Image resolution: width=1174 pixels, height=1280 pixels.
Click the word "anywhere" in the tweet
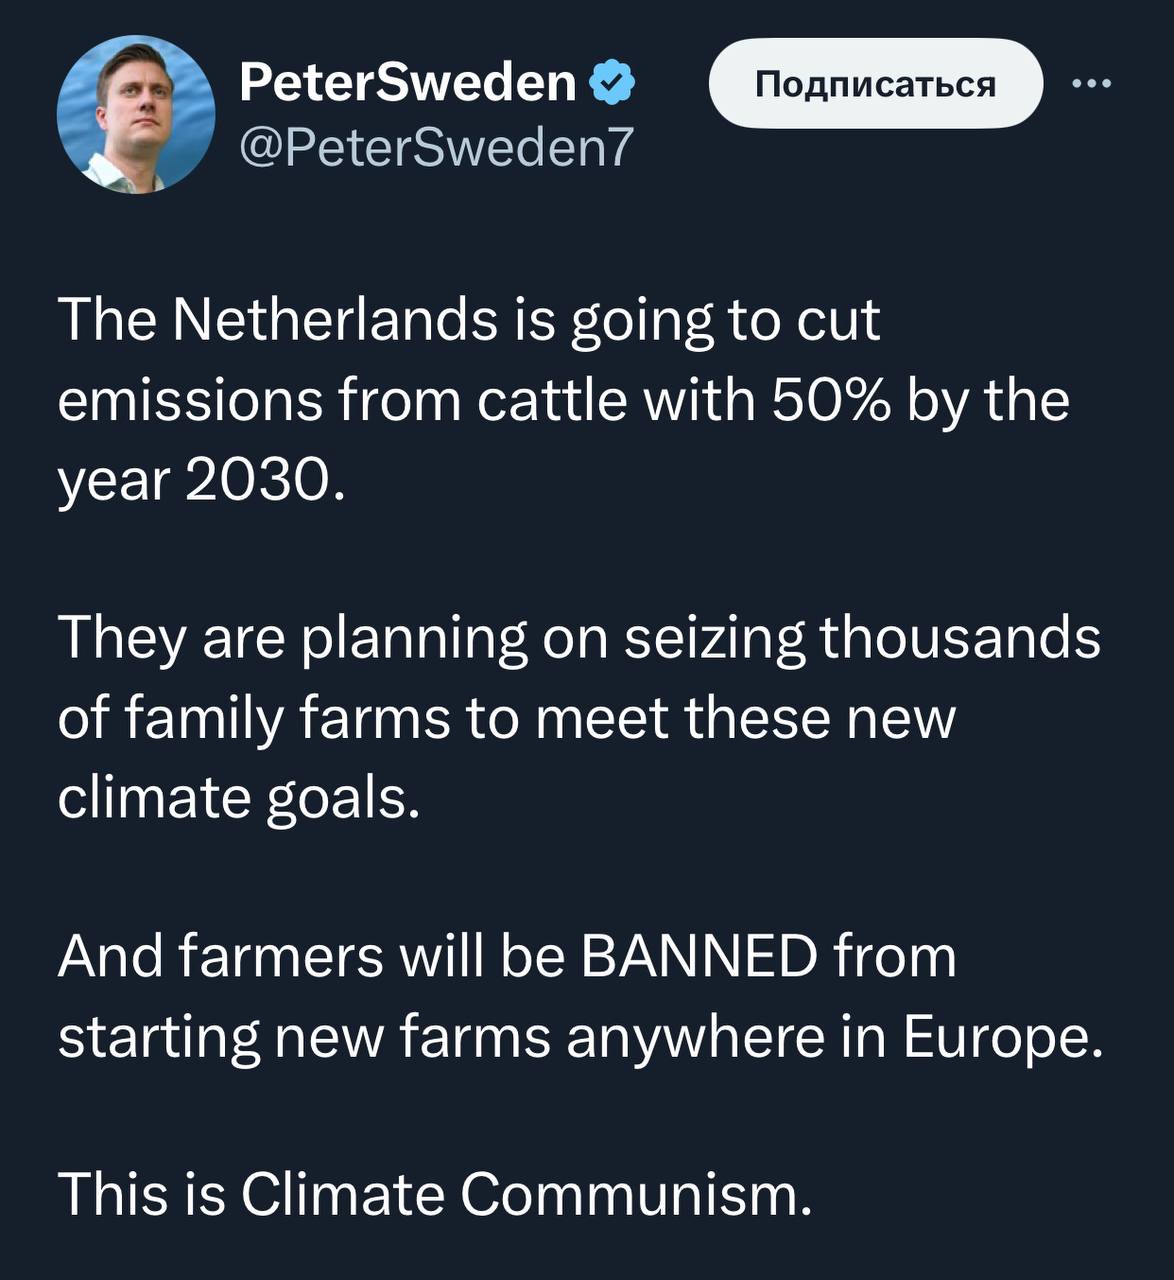(695, 1036)
